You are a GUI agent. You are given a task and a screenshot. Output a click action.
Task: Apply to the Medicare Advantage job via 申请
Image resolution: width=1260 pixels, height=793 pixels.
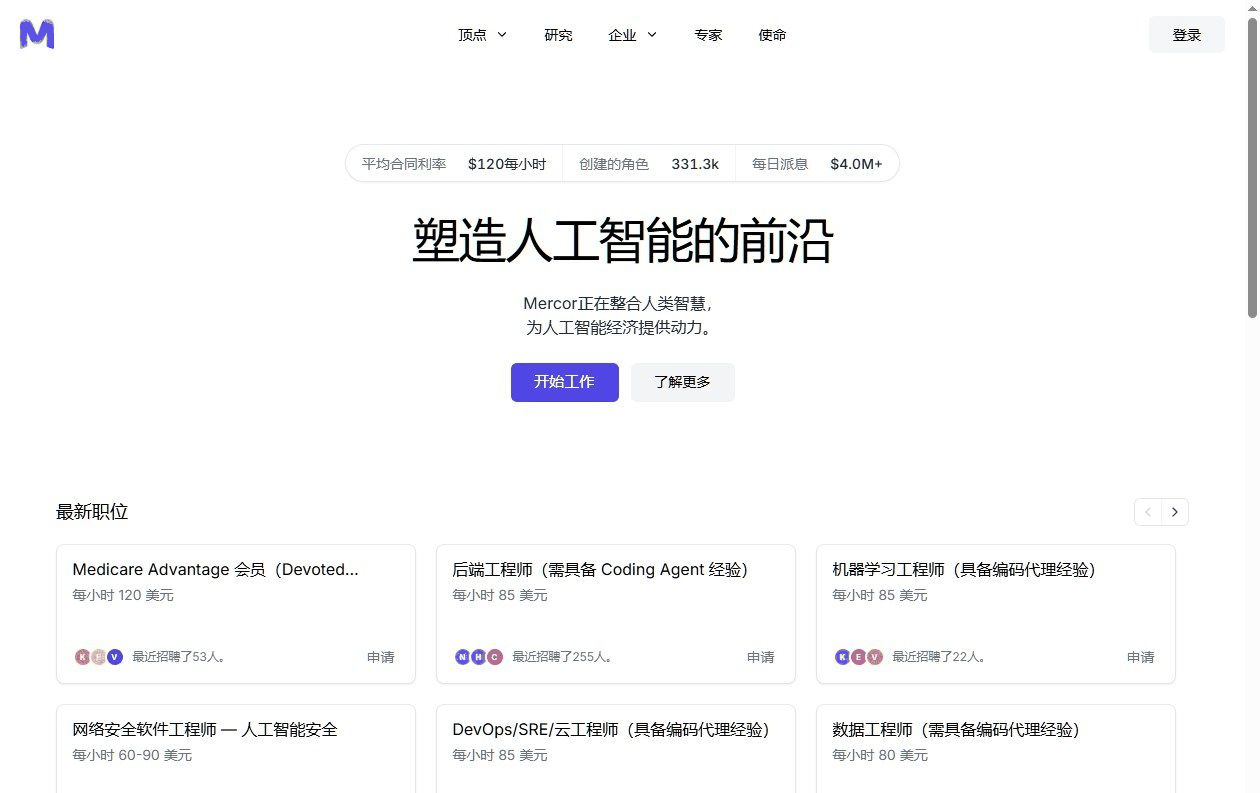tap(381, 657)
